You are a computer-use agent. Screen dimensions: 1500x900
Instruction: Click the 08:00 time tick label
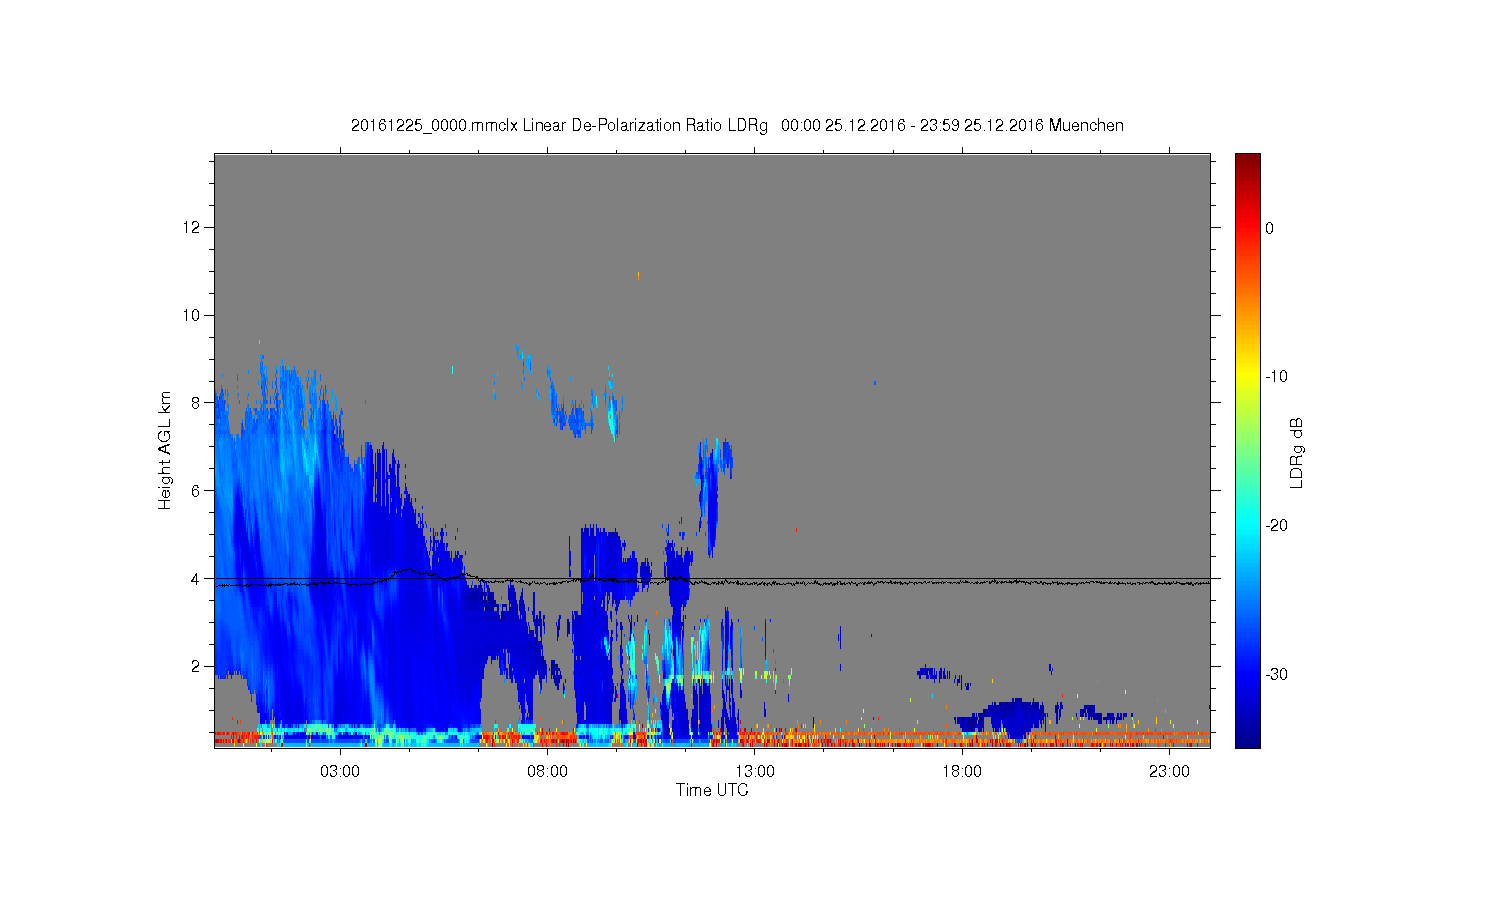point(547,772)
